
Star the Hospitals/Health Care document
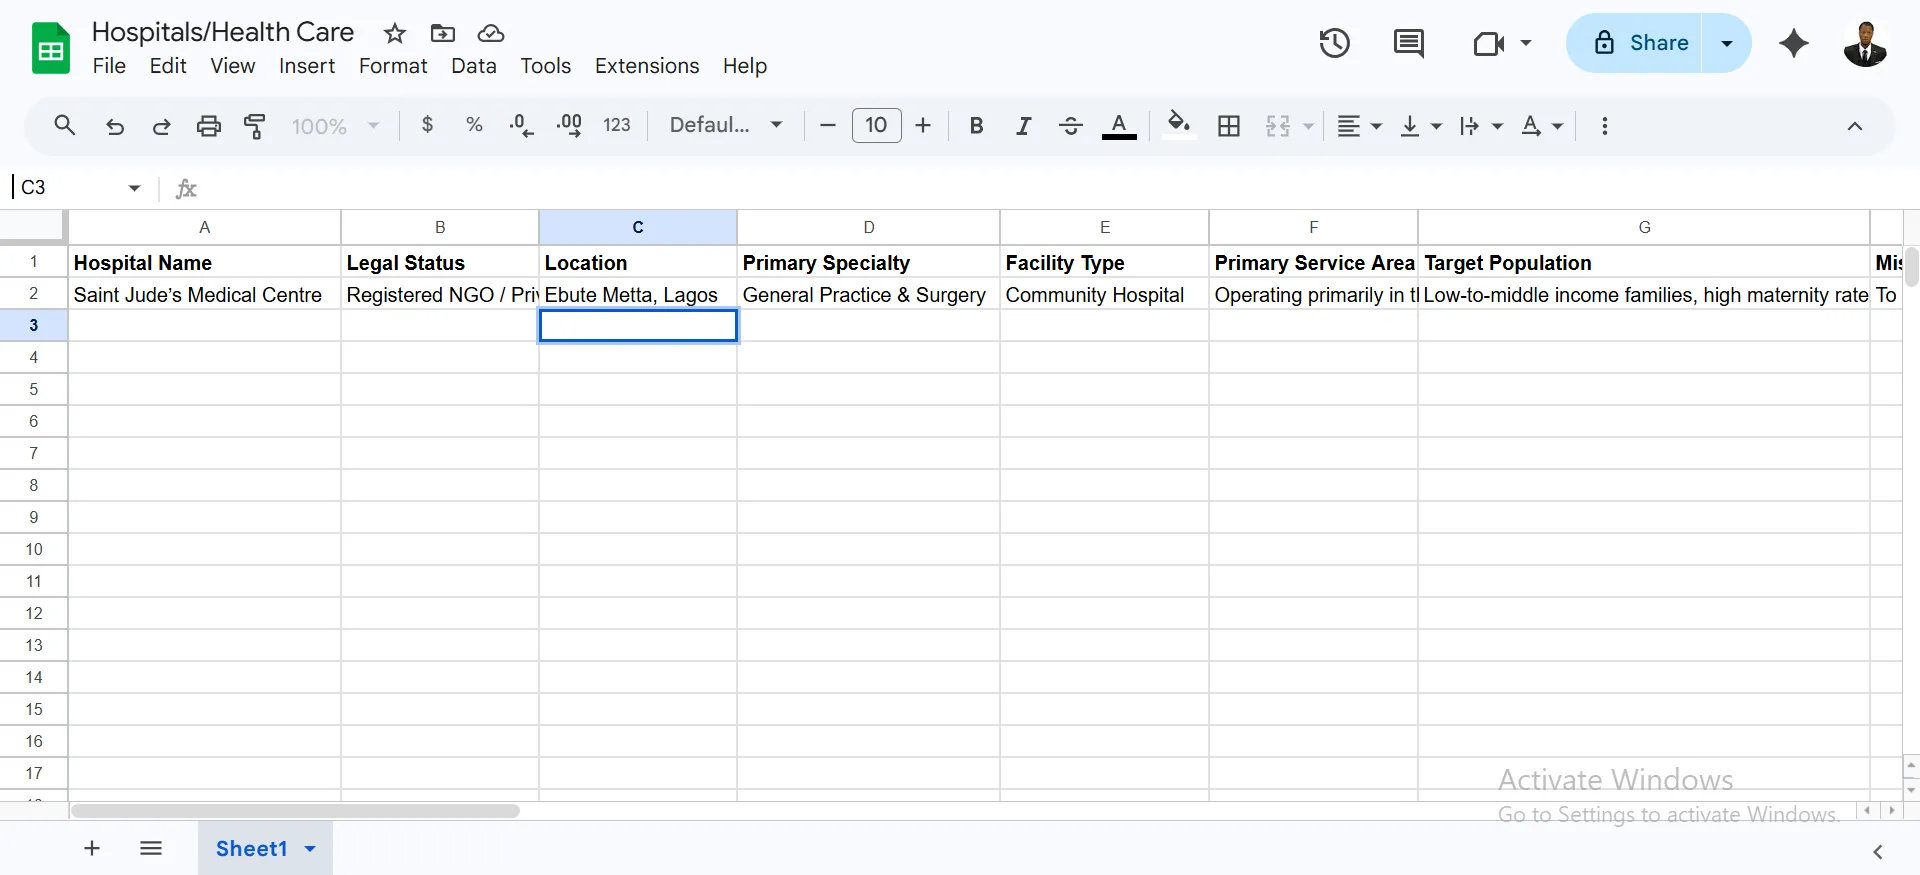395,33
